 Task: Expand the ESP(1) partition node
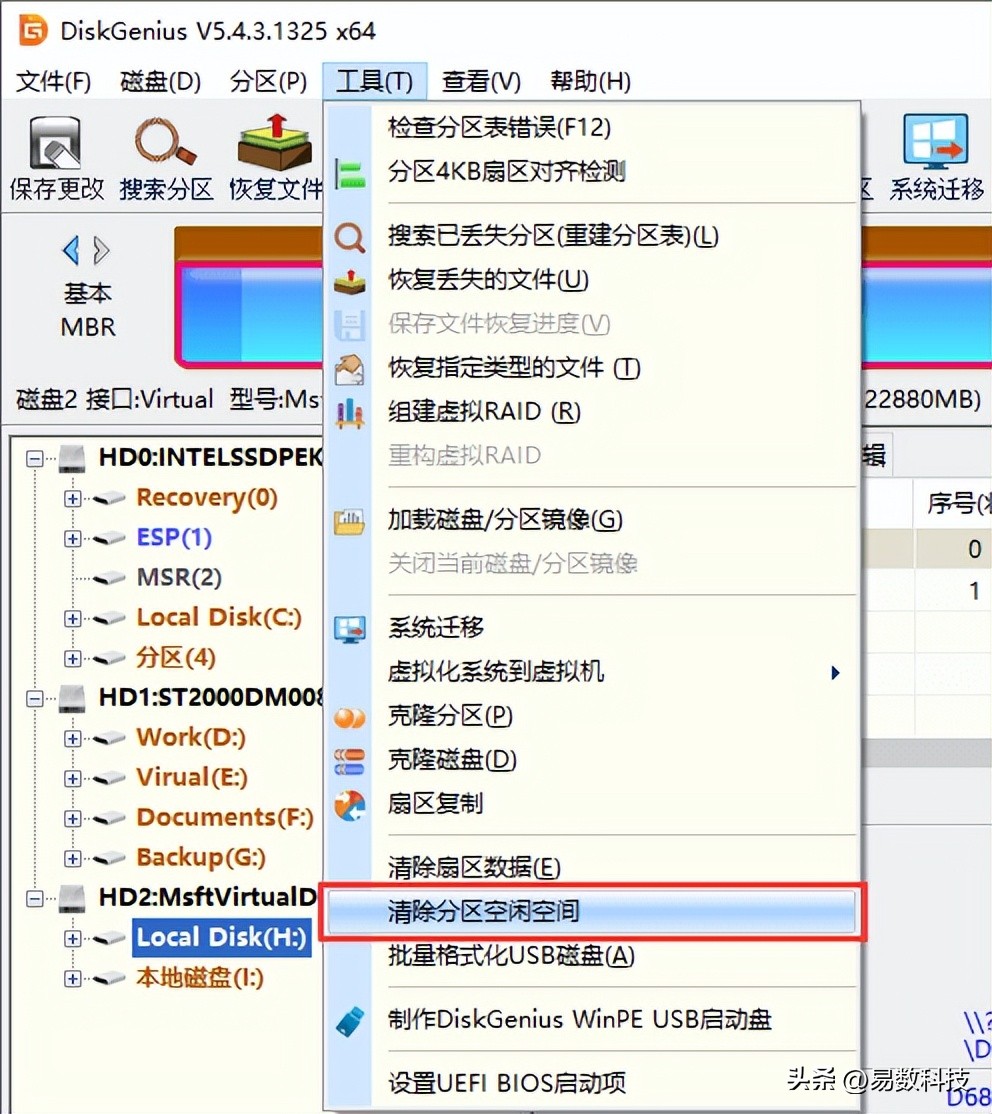coord(72,539)
